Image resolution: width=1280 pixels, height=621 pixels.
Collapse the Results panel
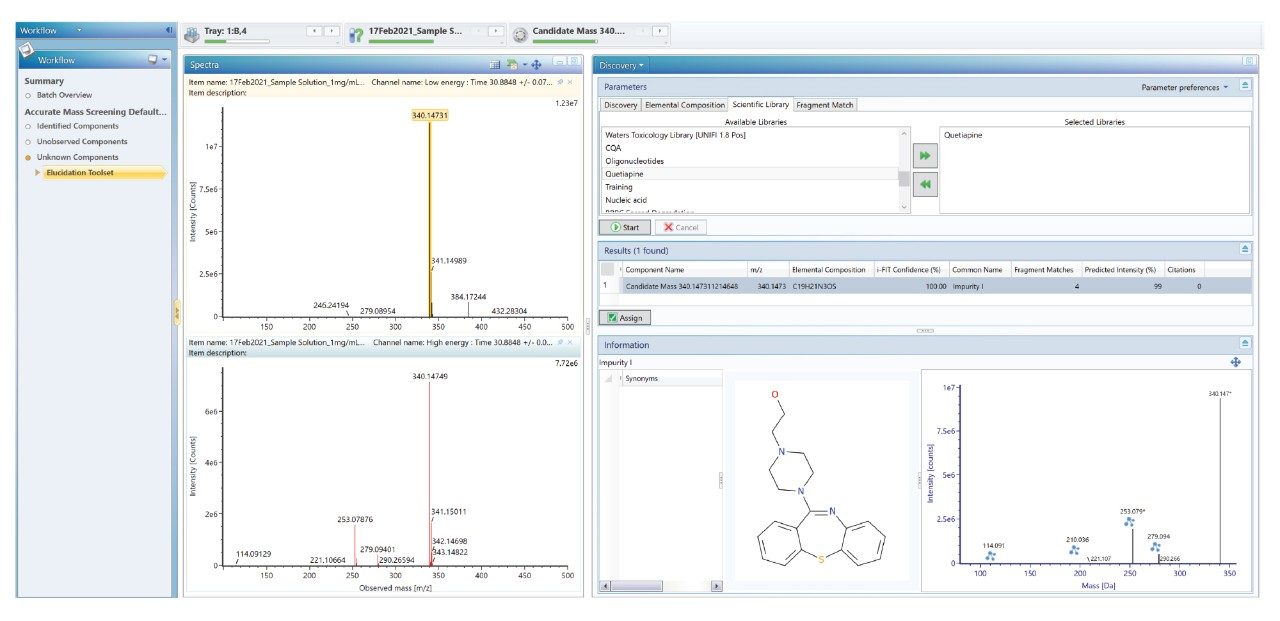[x=1245, y=249]
